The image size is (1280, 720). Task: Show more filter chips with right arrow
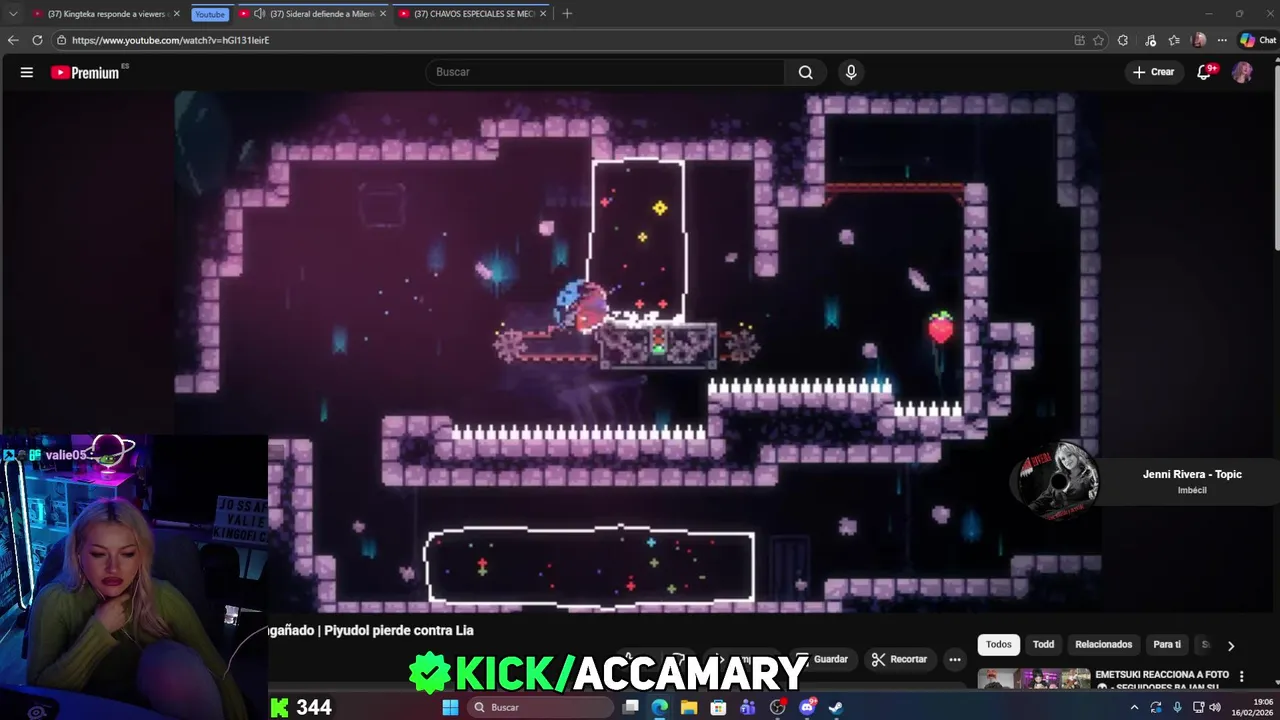coord(1231,646)
